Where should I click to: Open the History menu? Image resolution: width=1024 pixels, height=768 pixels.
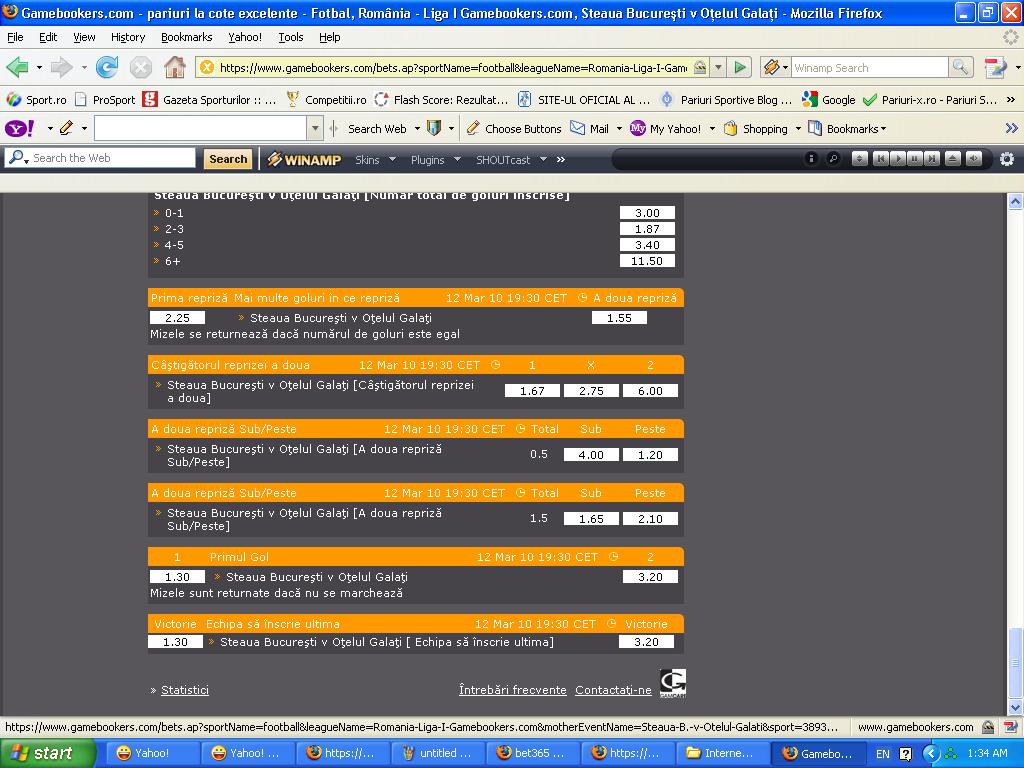[x=128, y=37]
